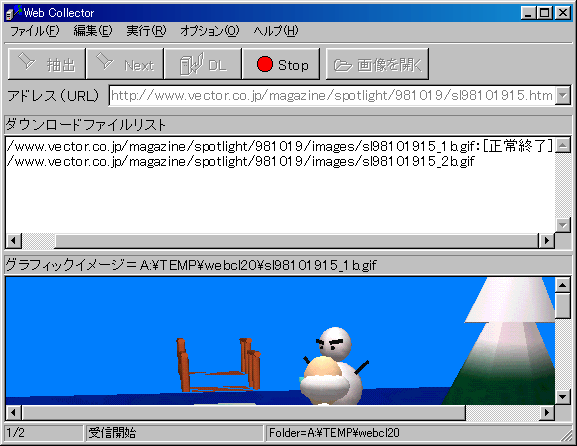Open the address URL dropdown arrow
This screenshot has height=446, width=577.
[x=563, y=96]
